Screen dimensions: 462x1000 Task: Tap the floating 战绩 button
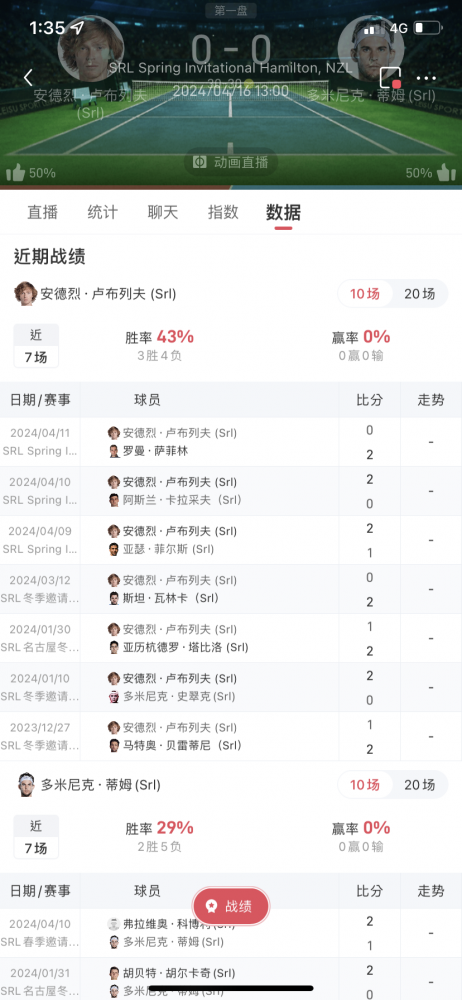coord(231,906)
